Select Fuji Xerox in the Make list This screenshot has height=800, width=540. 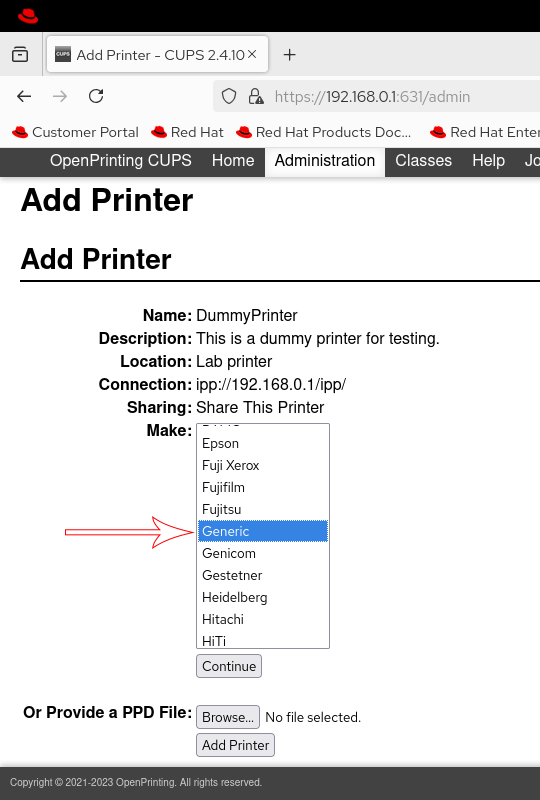[x=263, y=465]
